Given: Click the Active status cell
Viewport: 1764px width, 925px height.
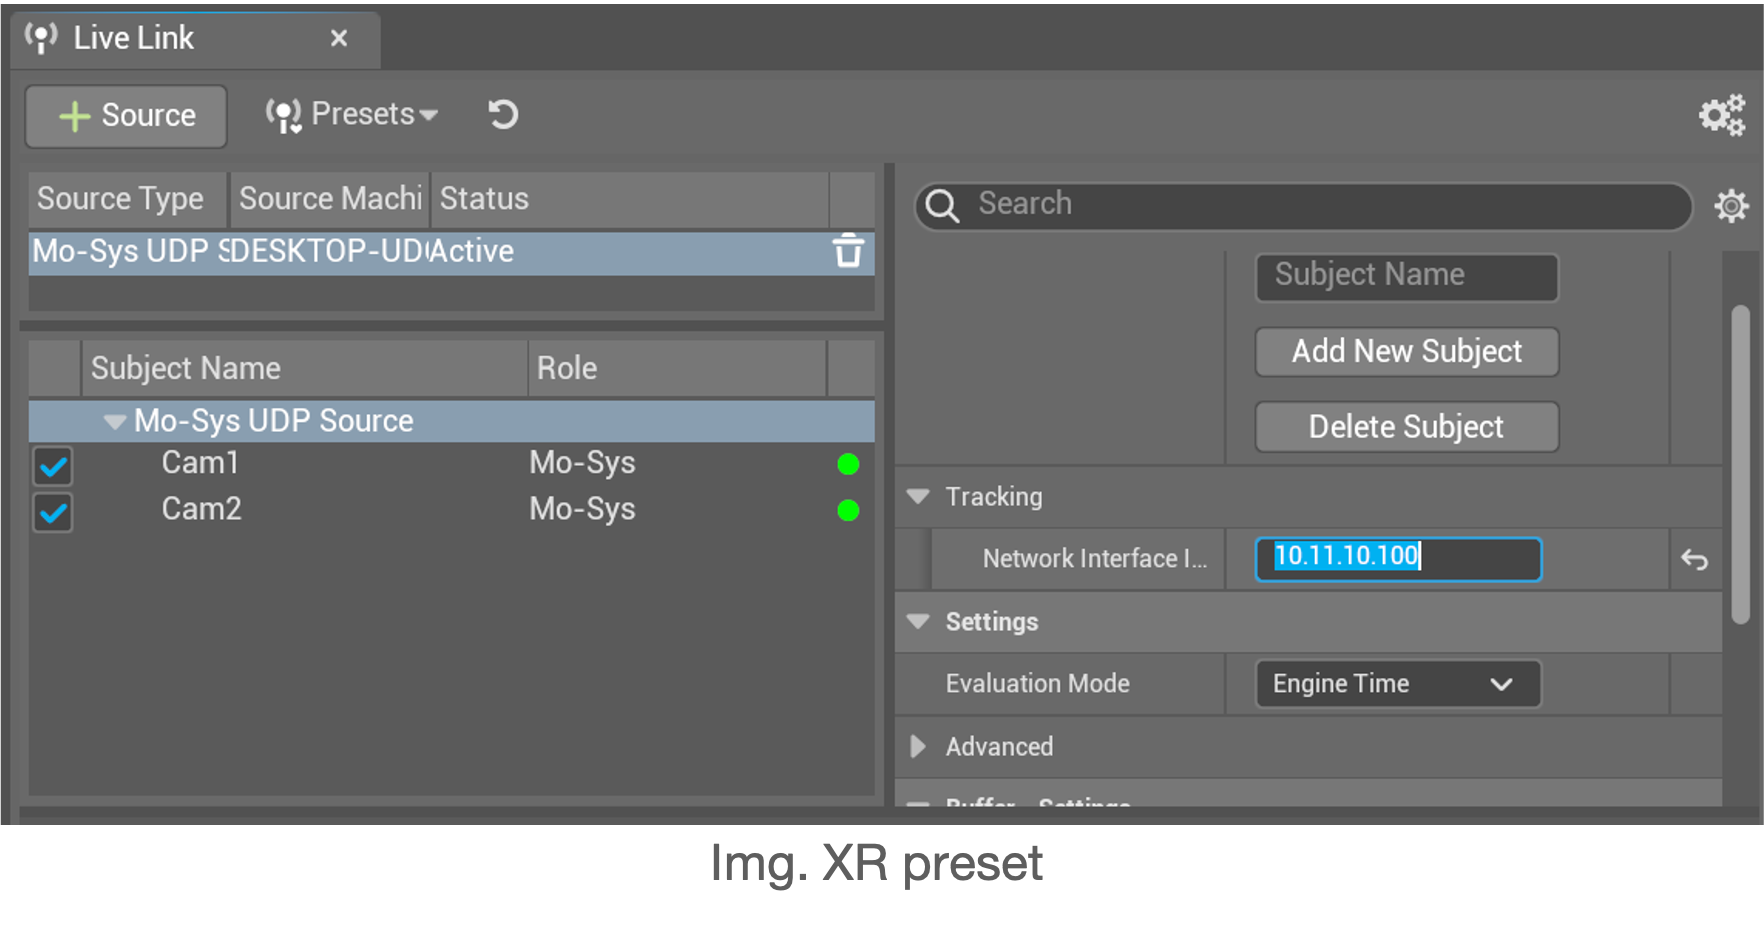Looking at the screenshot, I should tap(471, 251).
